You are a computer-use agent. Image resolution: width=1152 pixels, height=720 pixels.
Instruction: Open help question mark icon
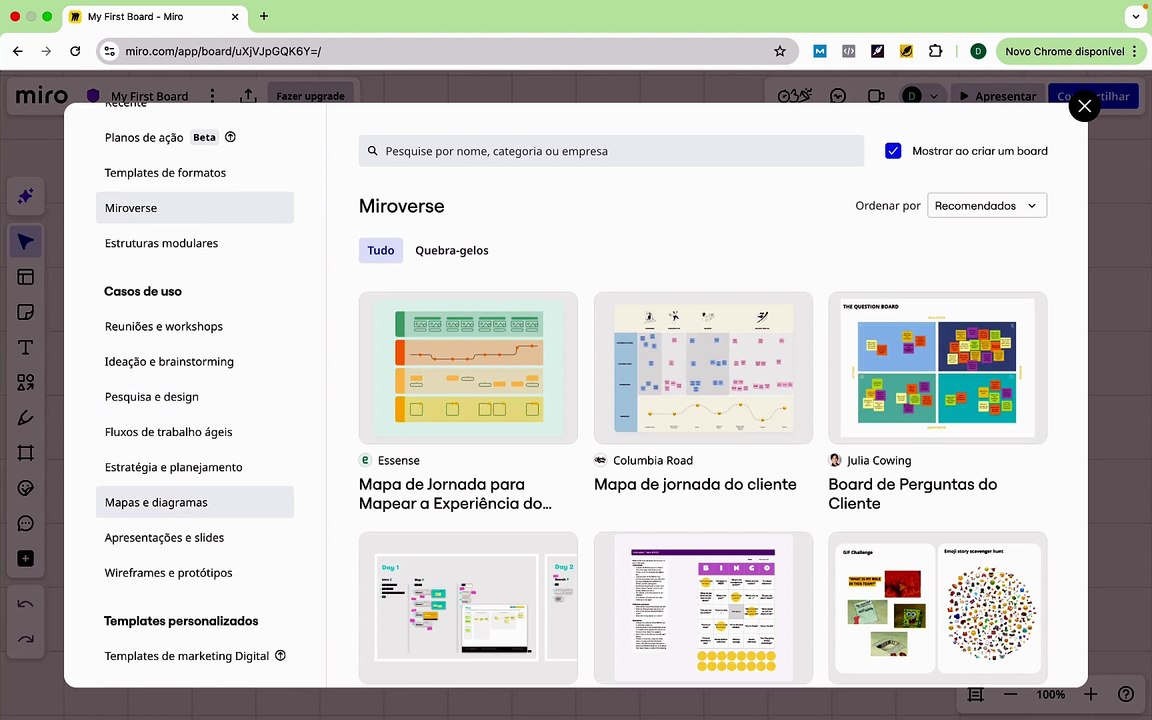pos(1126,694)
